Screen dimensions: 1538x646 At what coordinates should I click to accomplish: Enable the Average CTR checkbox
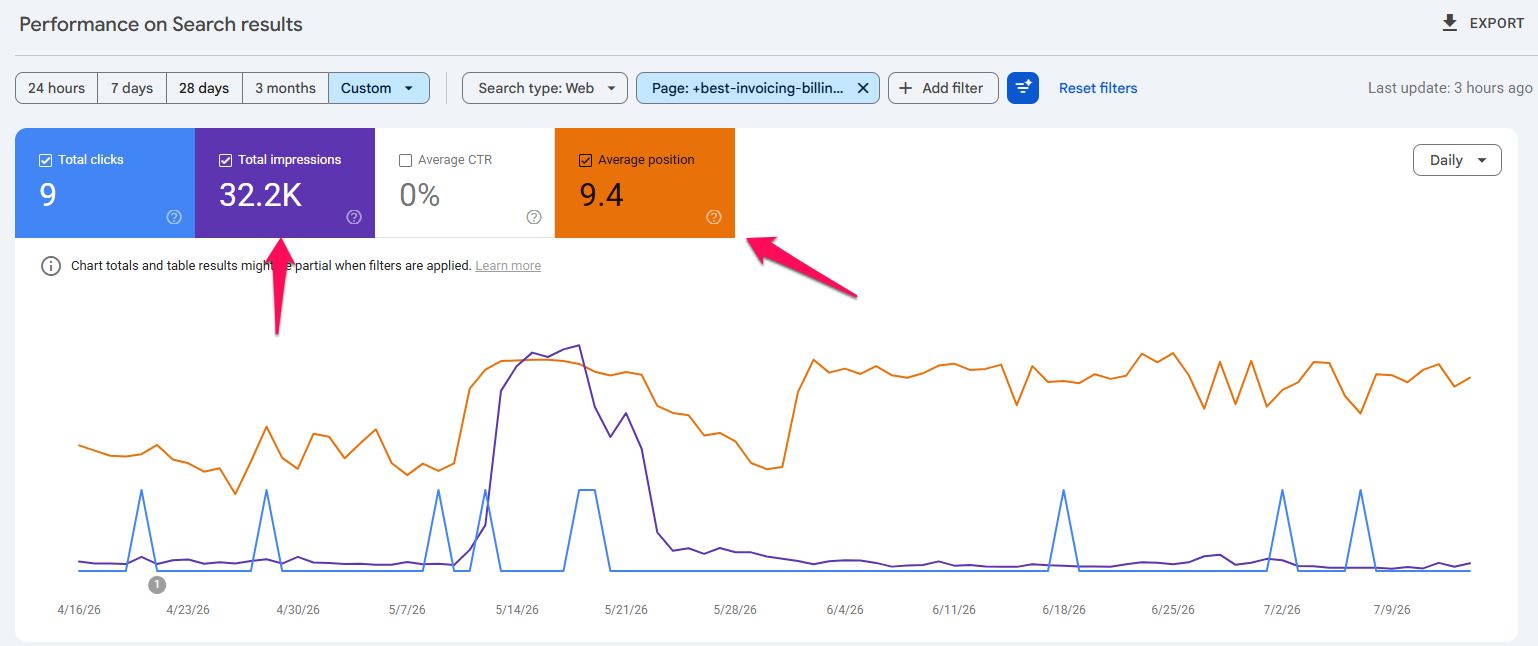pyautogui.click(x=405, y=160)
